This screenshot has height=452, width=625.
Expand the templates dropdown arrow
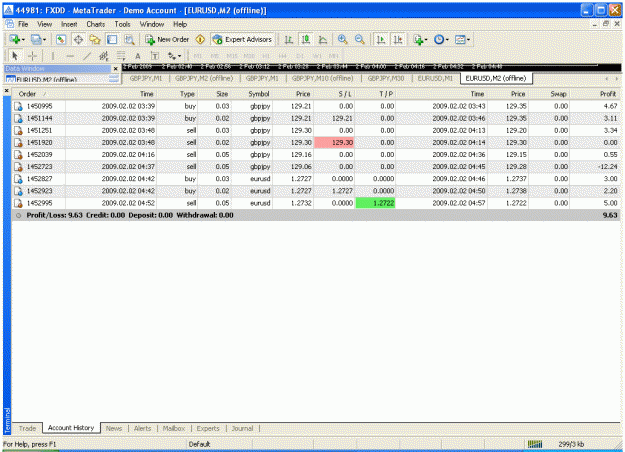click(x=469, y=40)
